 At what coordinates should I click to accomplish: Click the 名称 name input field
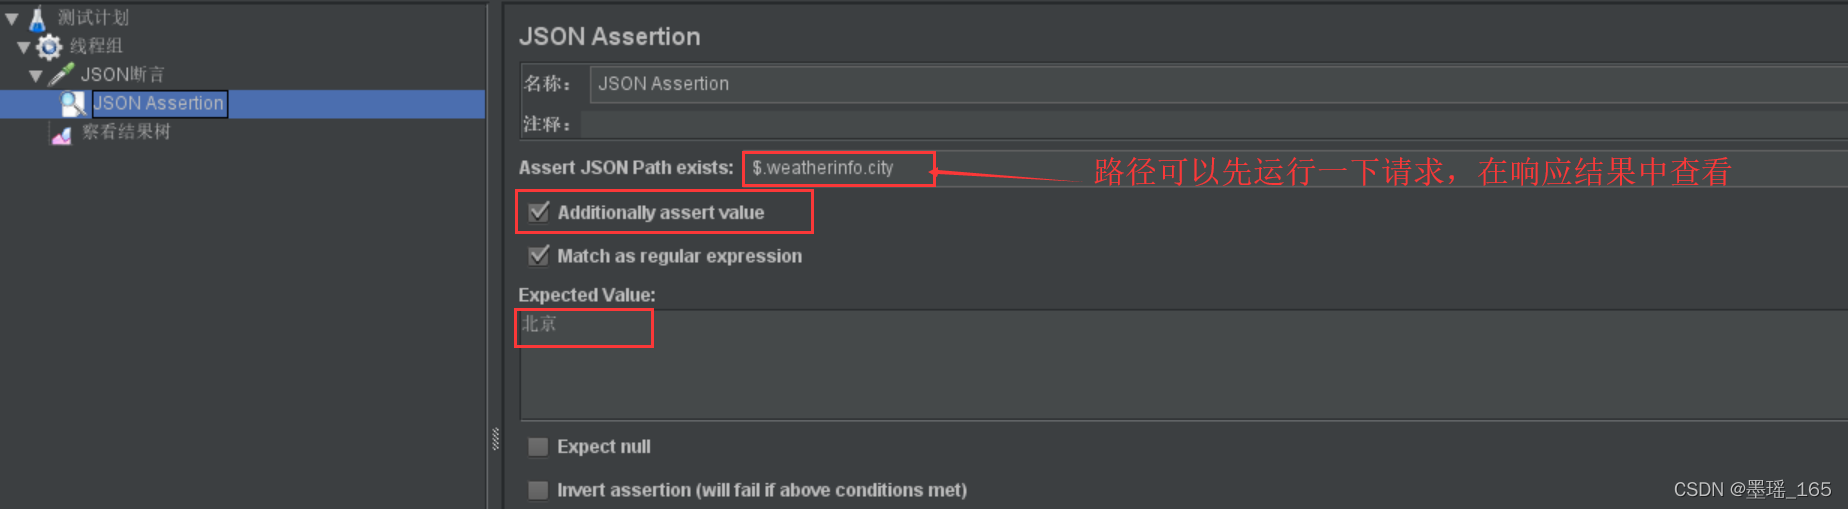[1218, 84]
